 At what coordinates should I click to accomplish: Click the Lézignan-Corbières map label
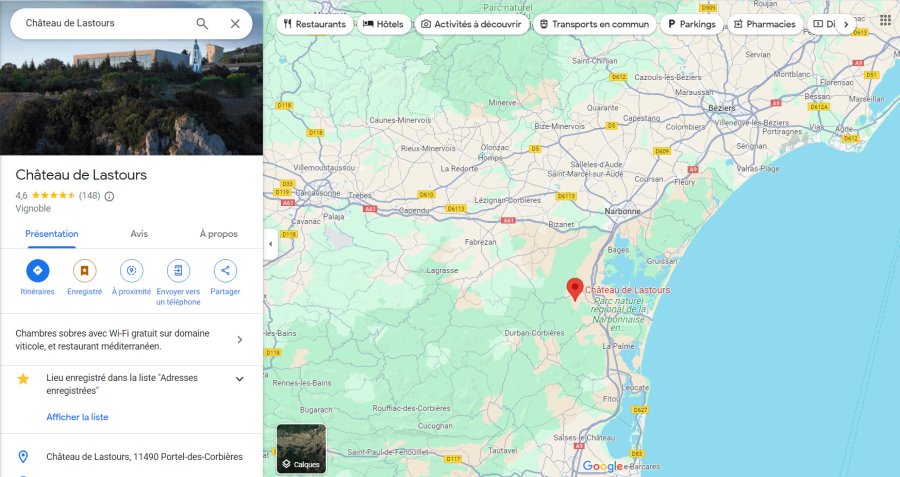tap(507, 200)
